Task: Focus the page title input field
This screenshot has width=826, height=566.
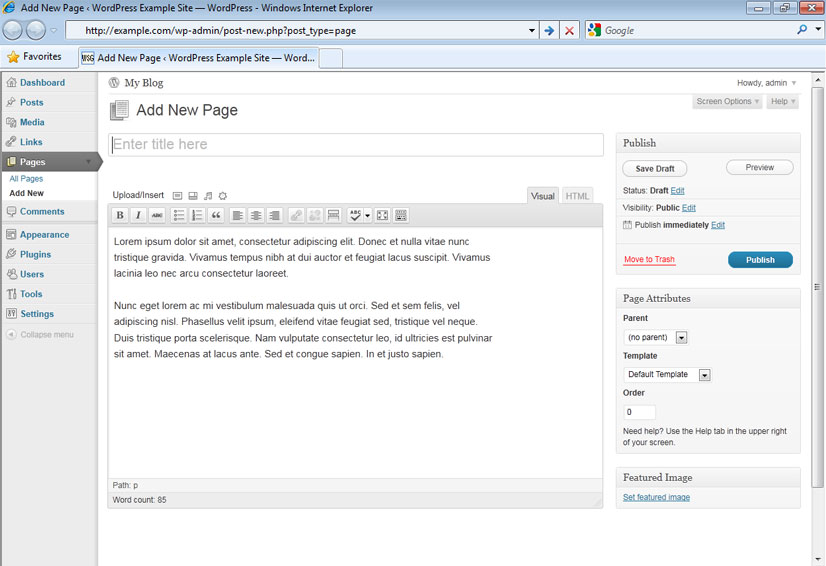Action: coord(355,145)
